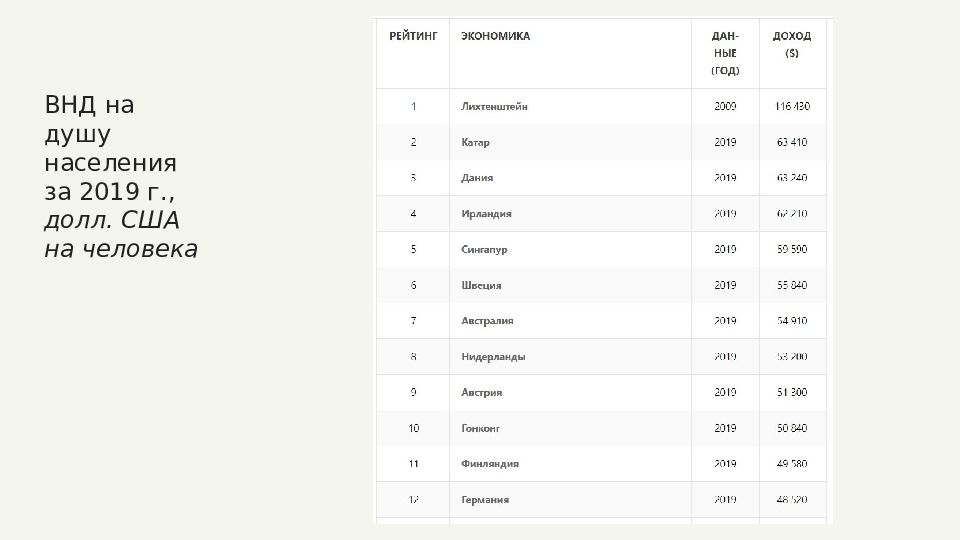
Task: Select the Германия row name
Action: click(x=485, y=500)
